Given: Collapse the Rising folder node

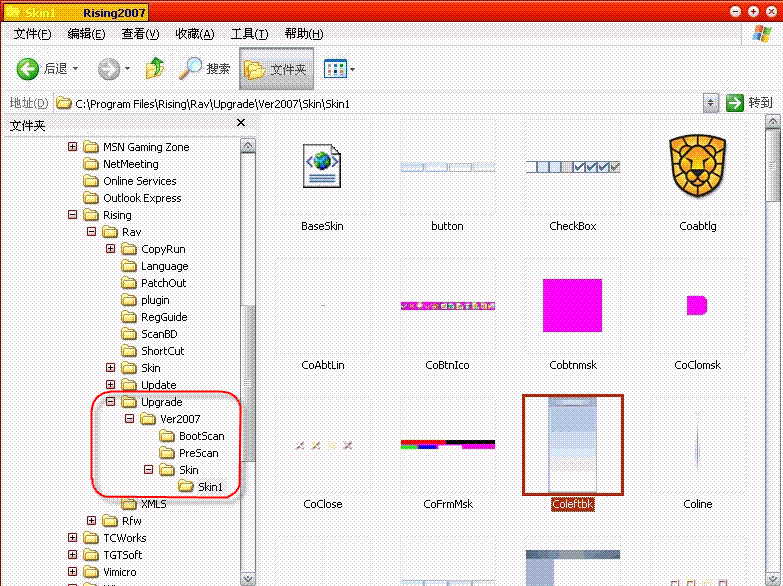Looking at the screenshot, I should [x=72, y=214].
